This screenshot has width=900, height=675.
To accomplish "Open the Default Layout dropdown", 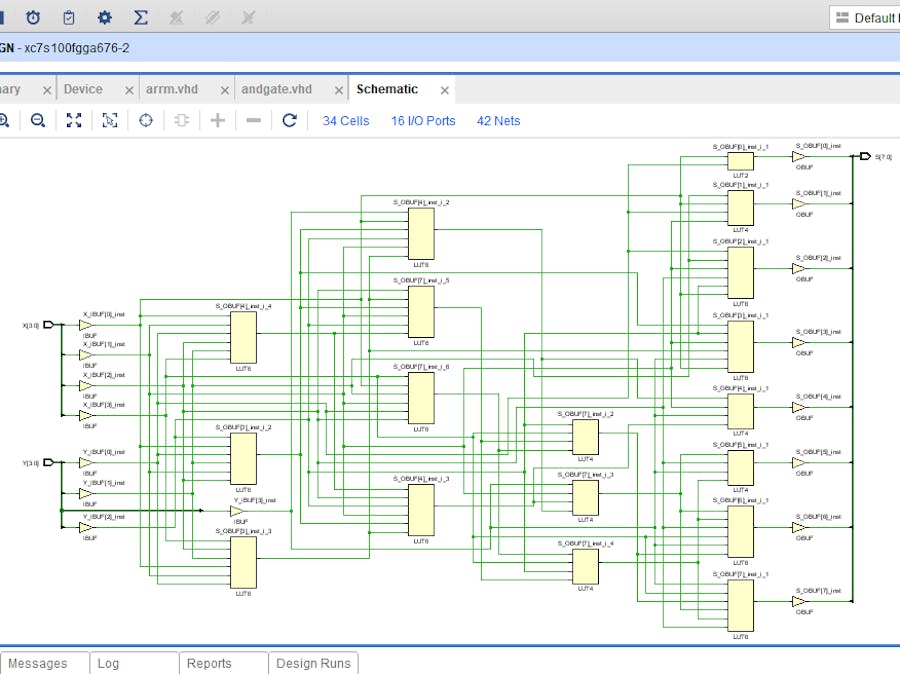I will click(x=866, y=17).
